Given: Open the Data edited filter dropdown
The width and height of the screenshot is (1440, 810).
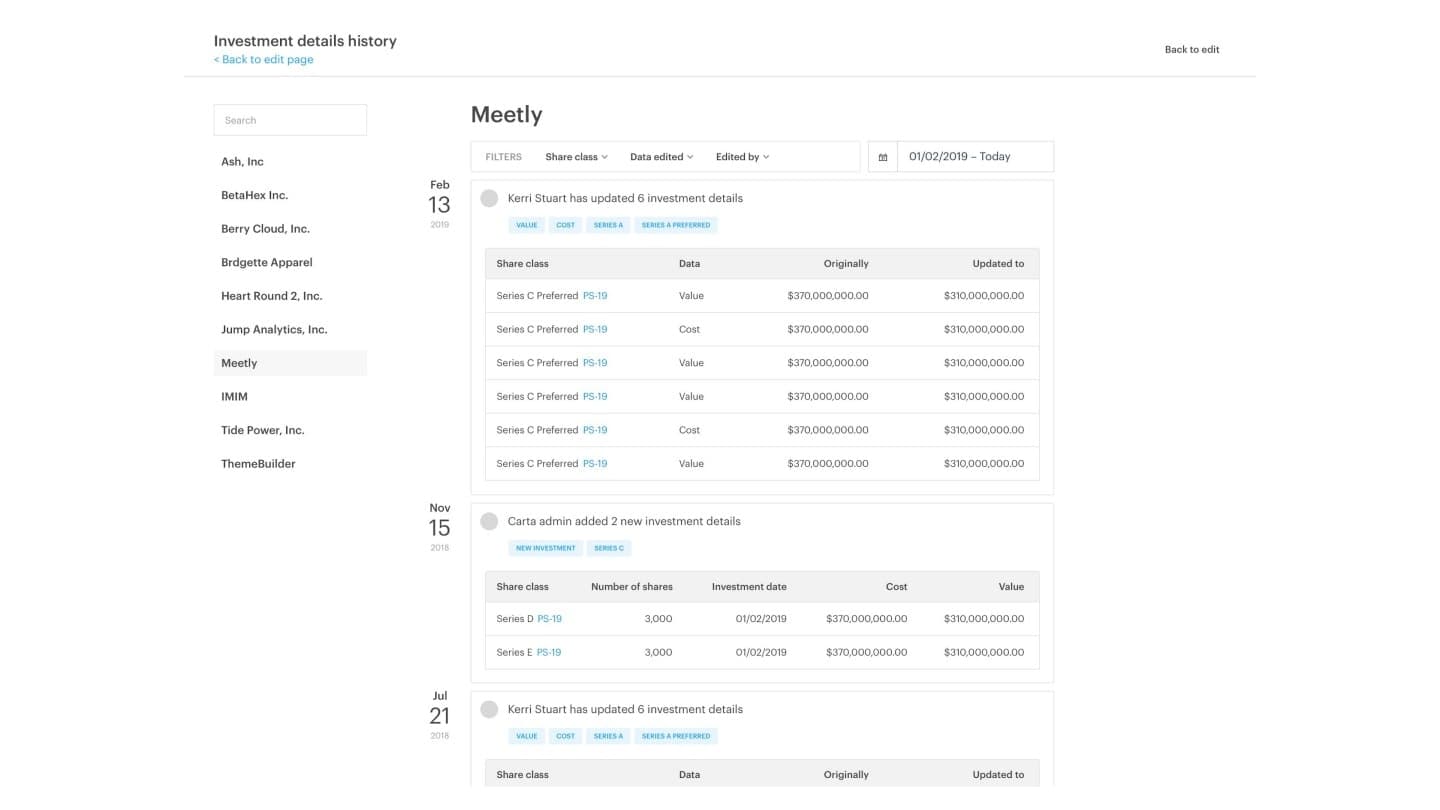Looking at the screenshot, I should point(661,157).
